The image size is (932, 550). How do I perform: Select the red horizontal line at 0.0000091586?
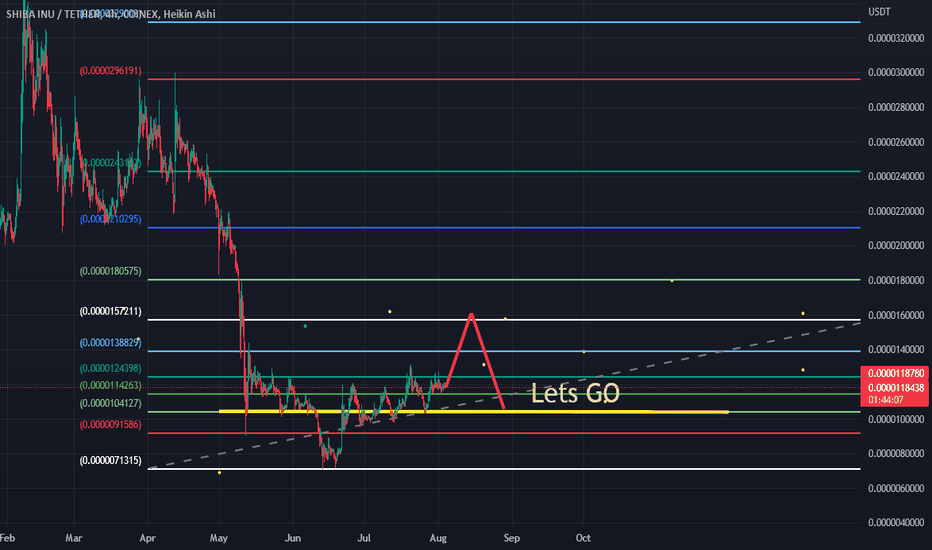(x=504, y=433)
